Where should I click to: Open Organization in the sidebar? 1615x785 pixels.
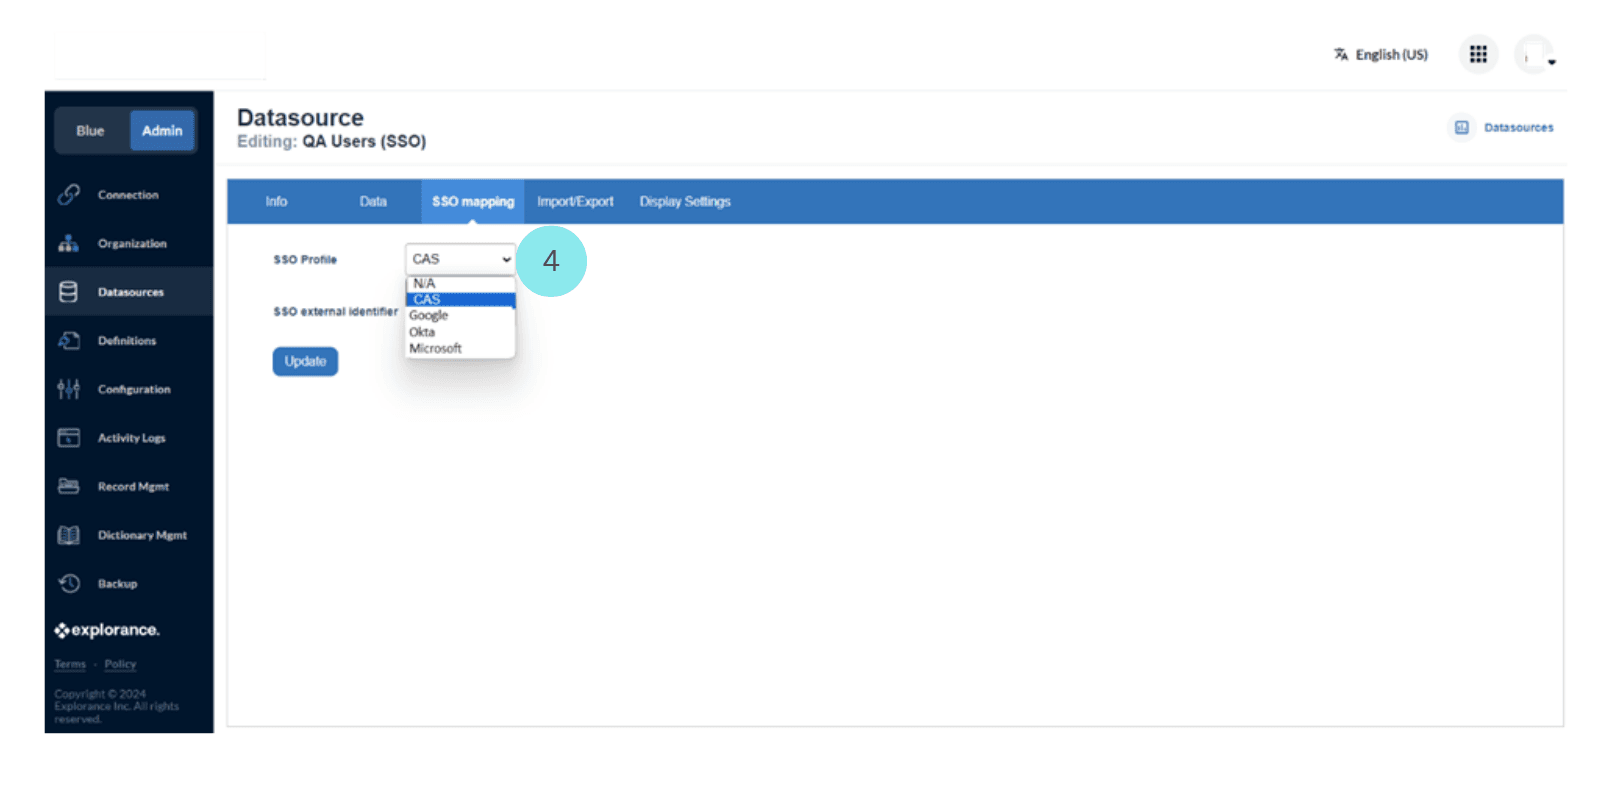pos(132,243)
